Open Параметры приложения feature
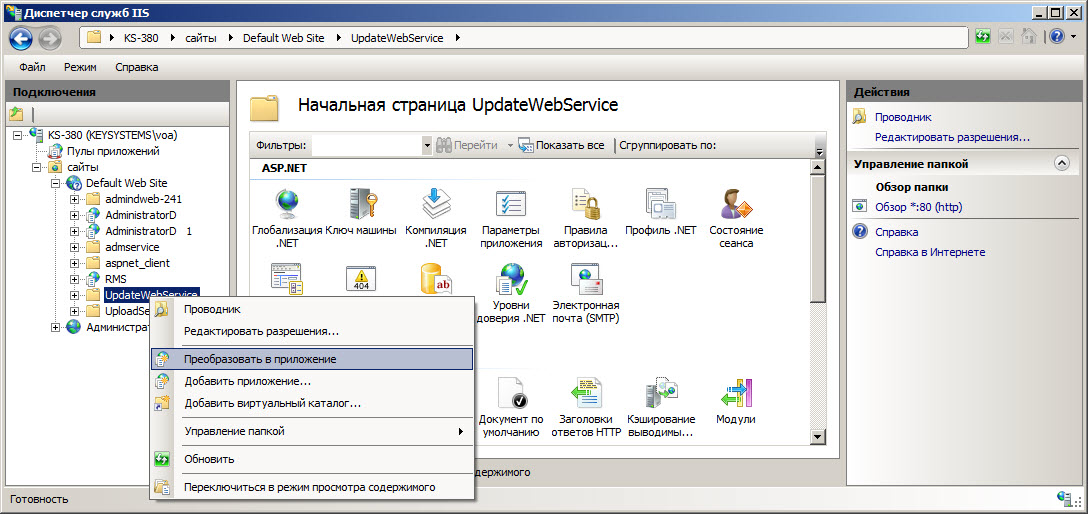 (x=511, y=217)
